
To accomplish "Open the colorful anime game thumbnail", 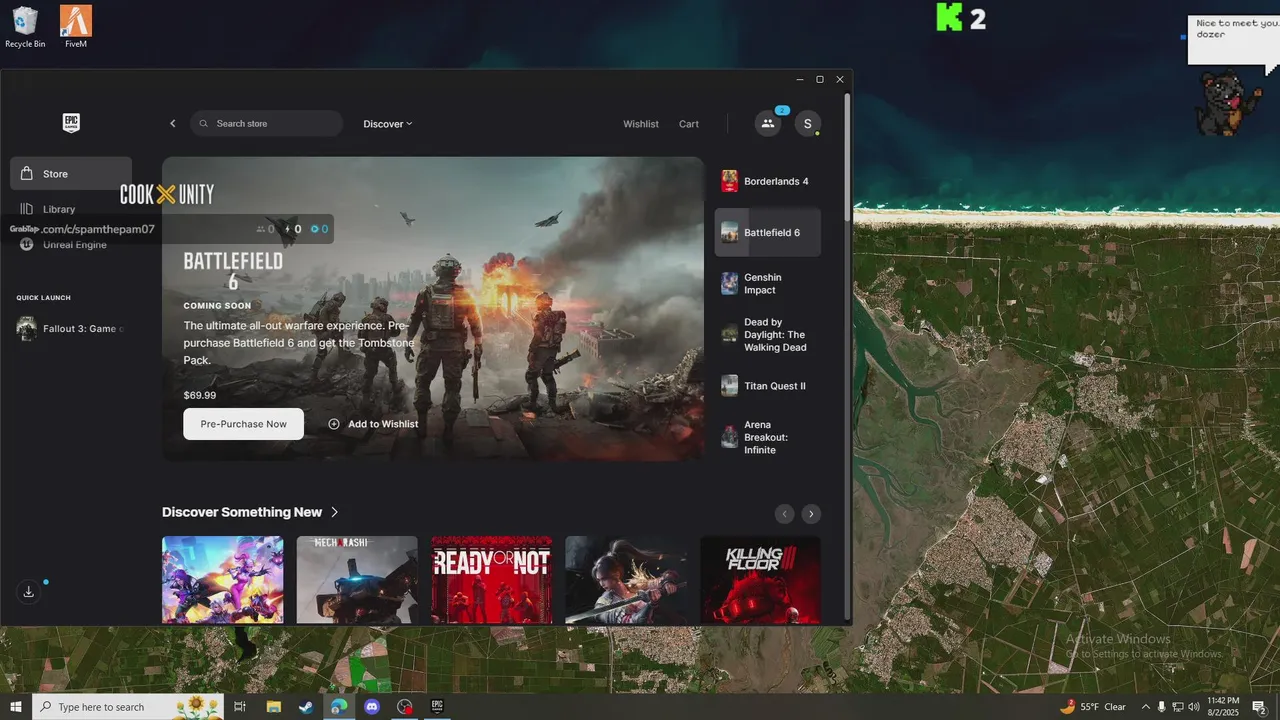I will point(223,580).
